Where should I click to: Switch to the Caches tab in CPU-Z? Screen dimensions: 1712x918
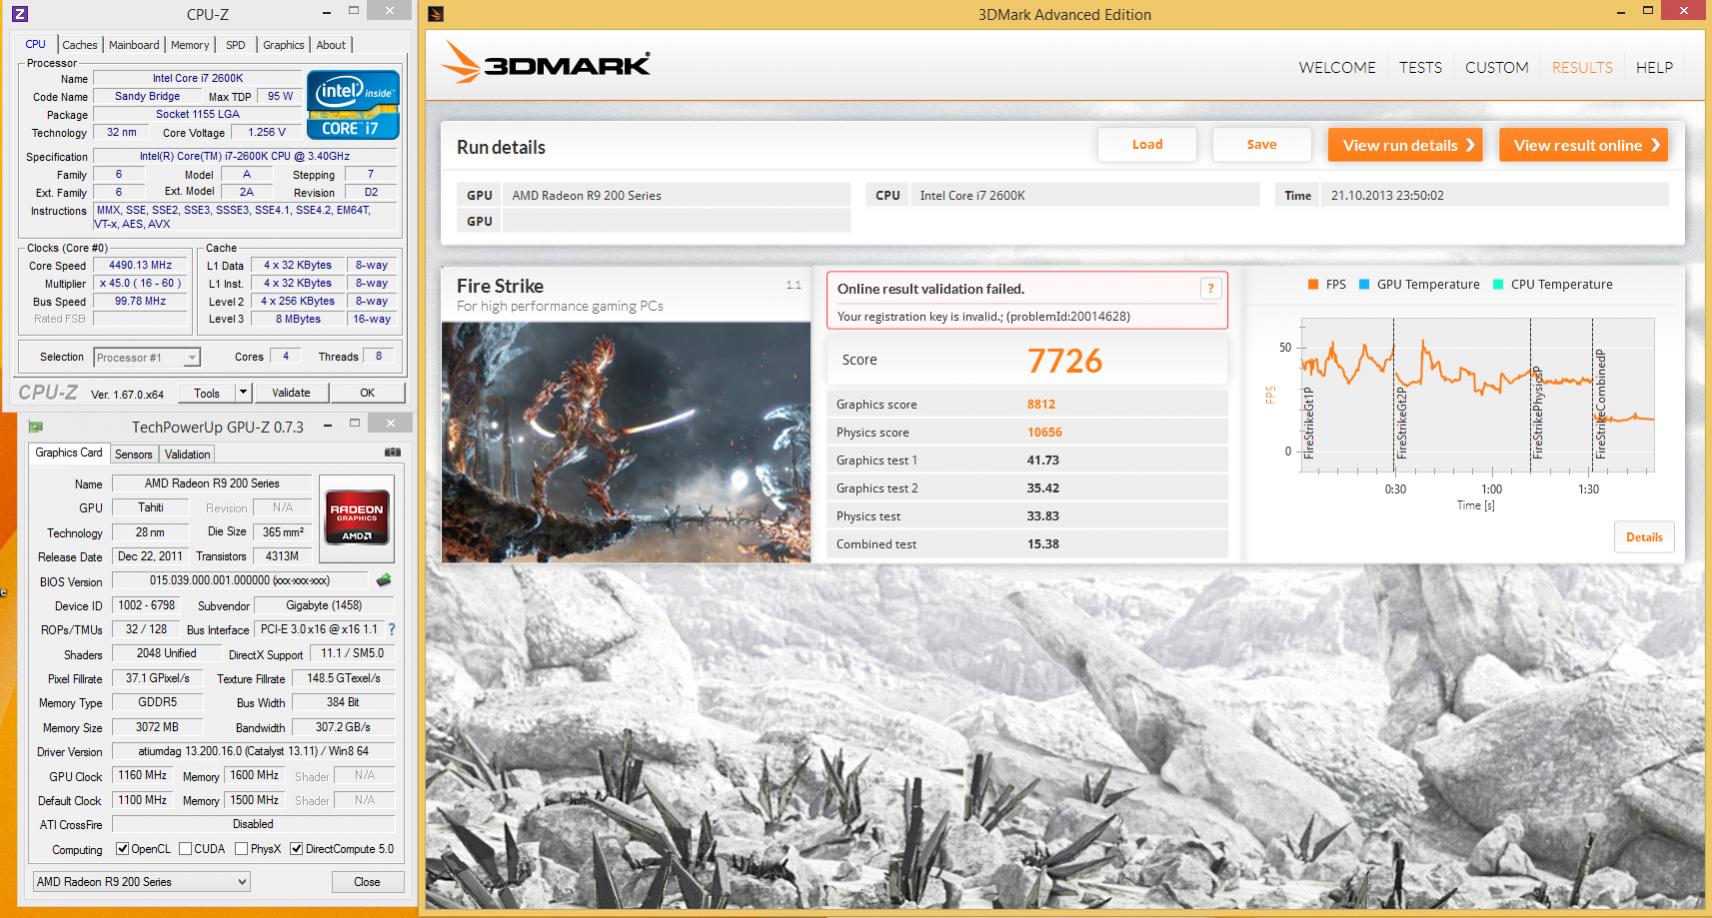coord(79,45)
